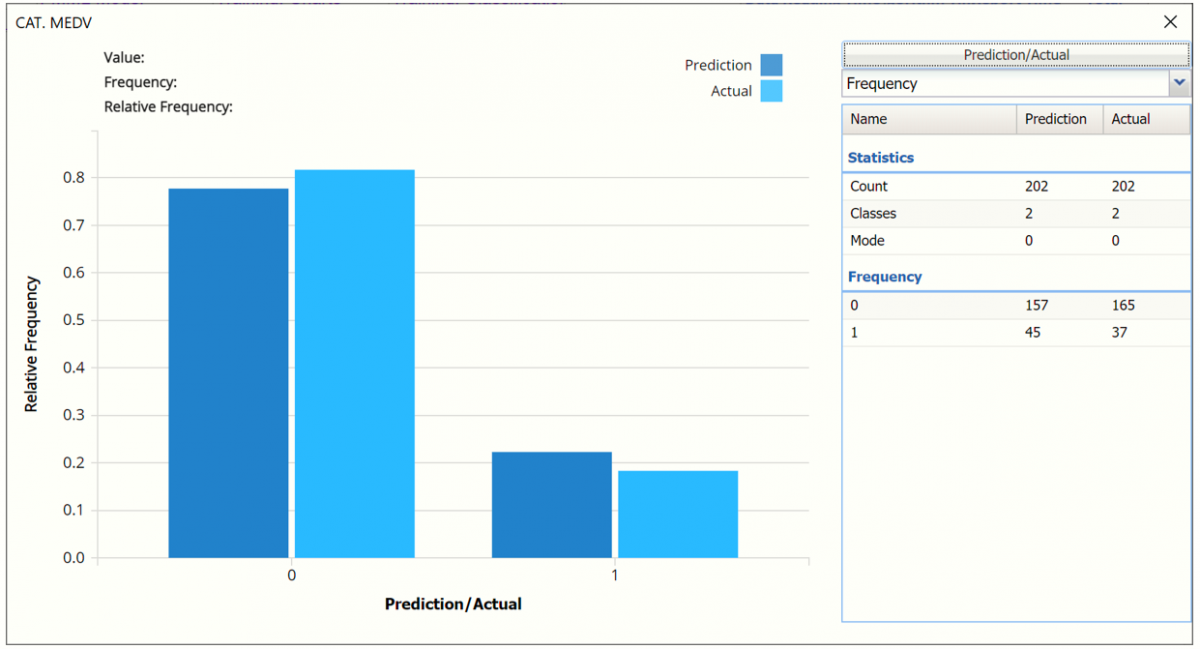Click the Prediction legend color swatch

(x=771, y=66)
